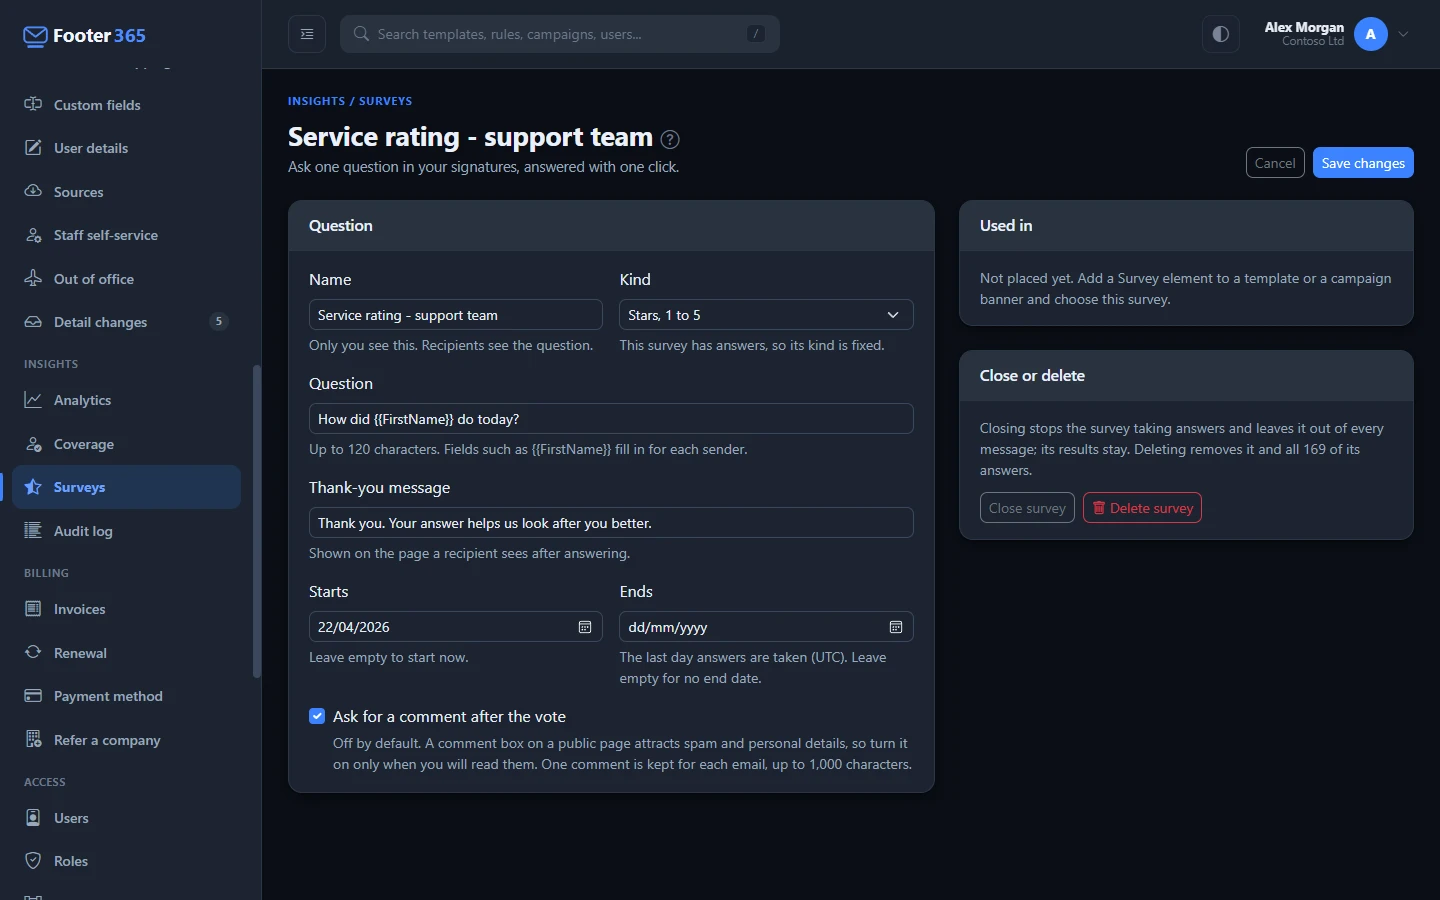Click the Roles shield icon
This screenshot has height=900, width=1440.
click(x=33, y=861)
